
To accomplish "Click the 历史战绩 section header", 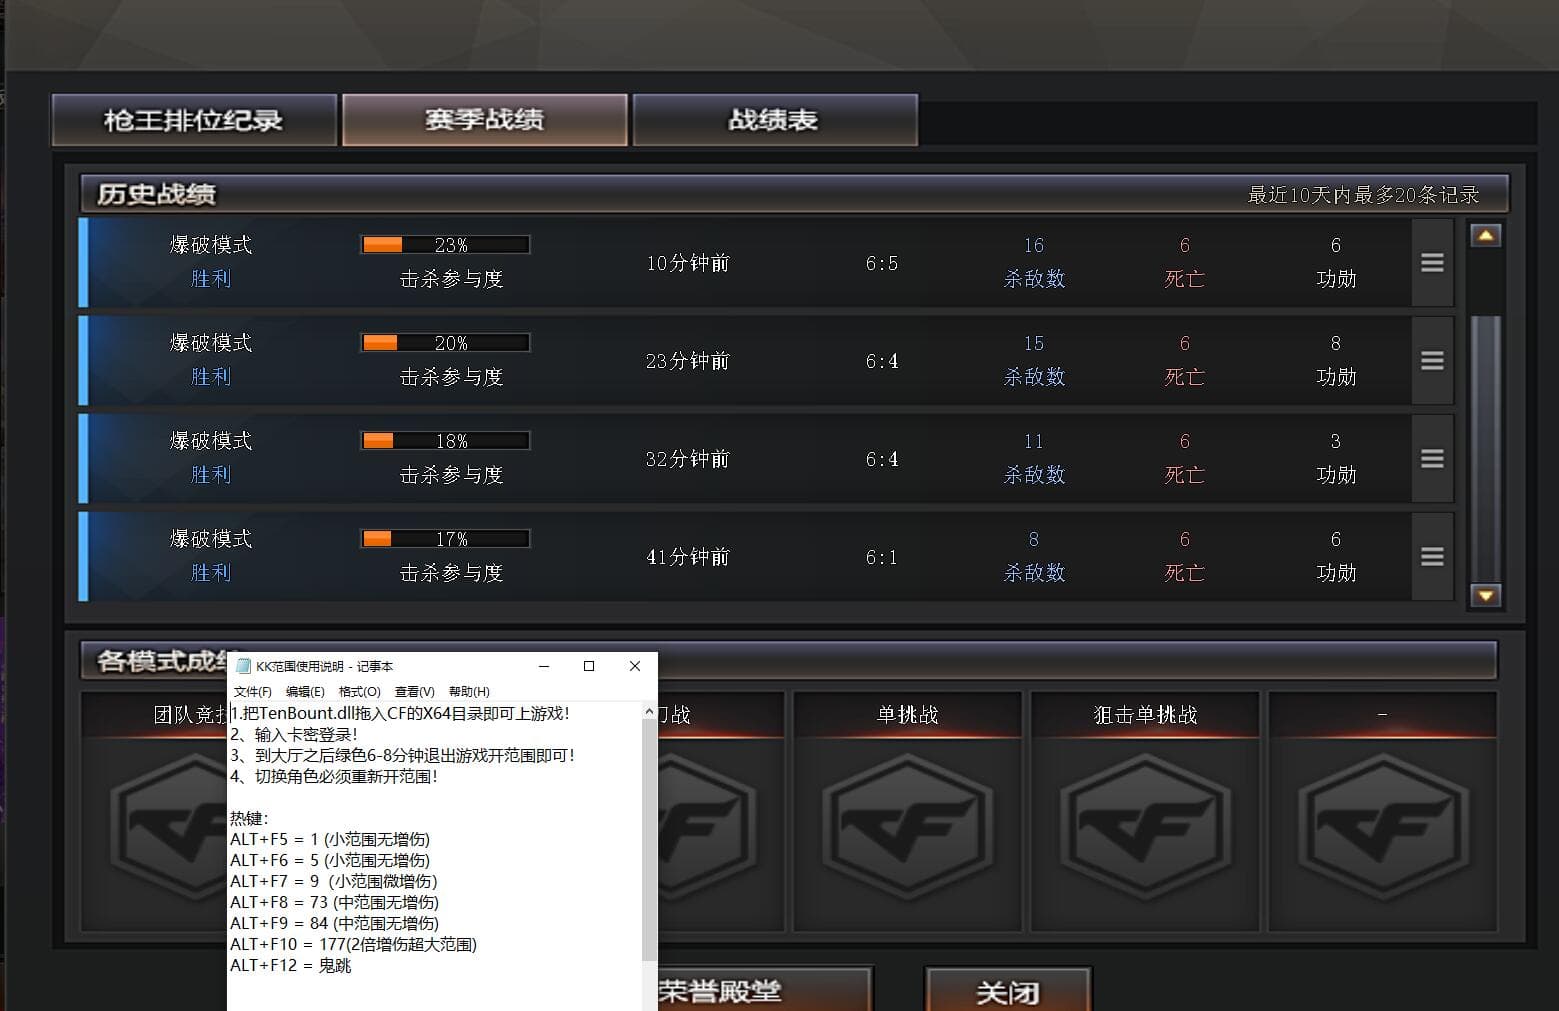I will [157, 194].
